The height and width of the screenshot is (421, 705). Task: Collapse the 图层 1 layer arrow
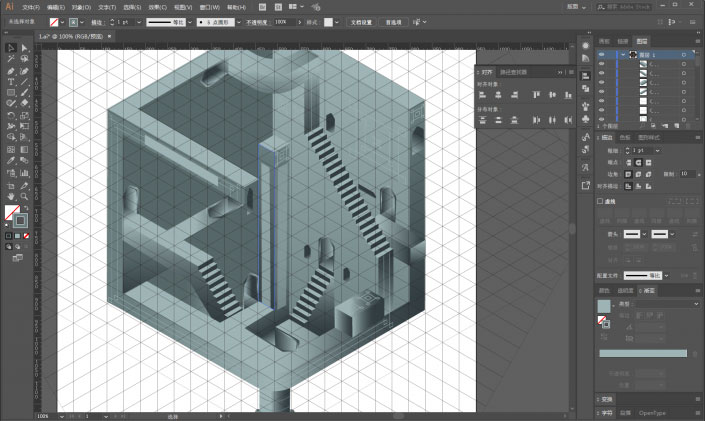pos(623,54)
